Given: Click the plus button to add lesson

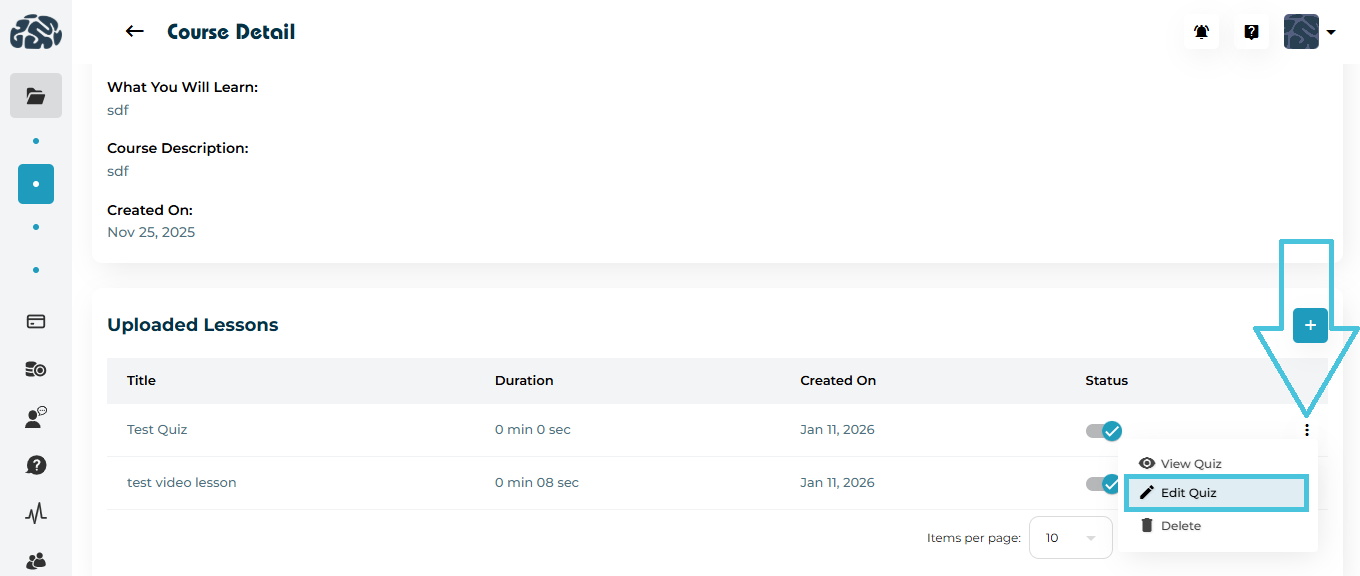Looking at the screenshot, I should click(x=1310, y=325).
